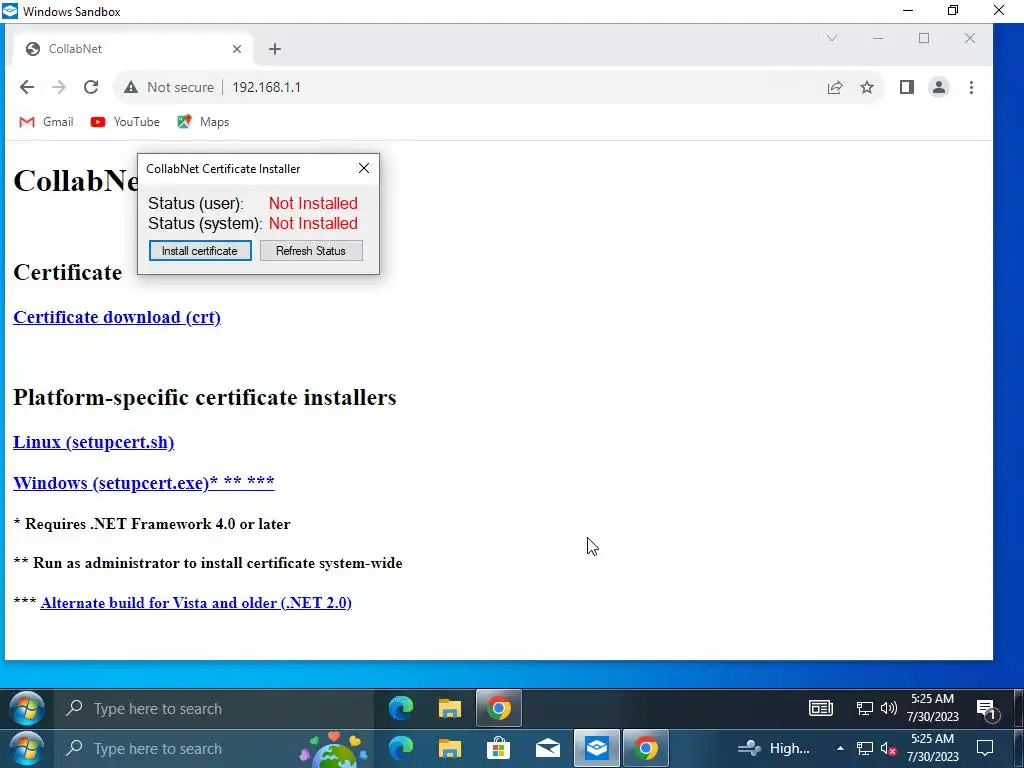Minimize the Chrome window
The width and height of the screenshot is (1024, 768).
[878, 39]
